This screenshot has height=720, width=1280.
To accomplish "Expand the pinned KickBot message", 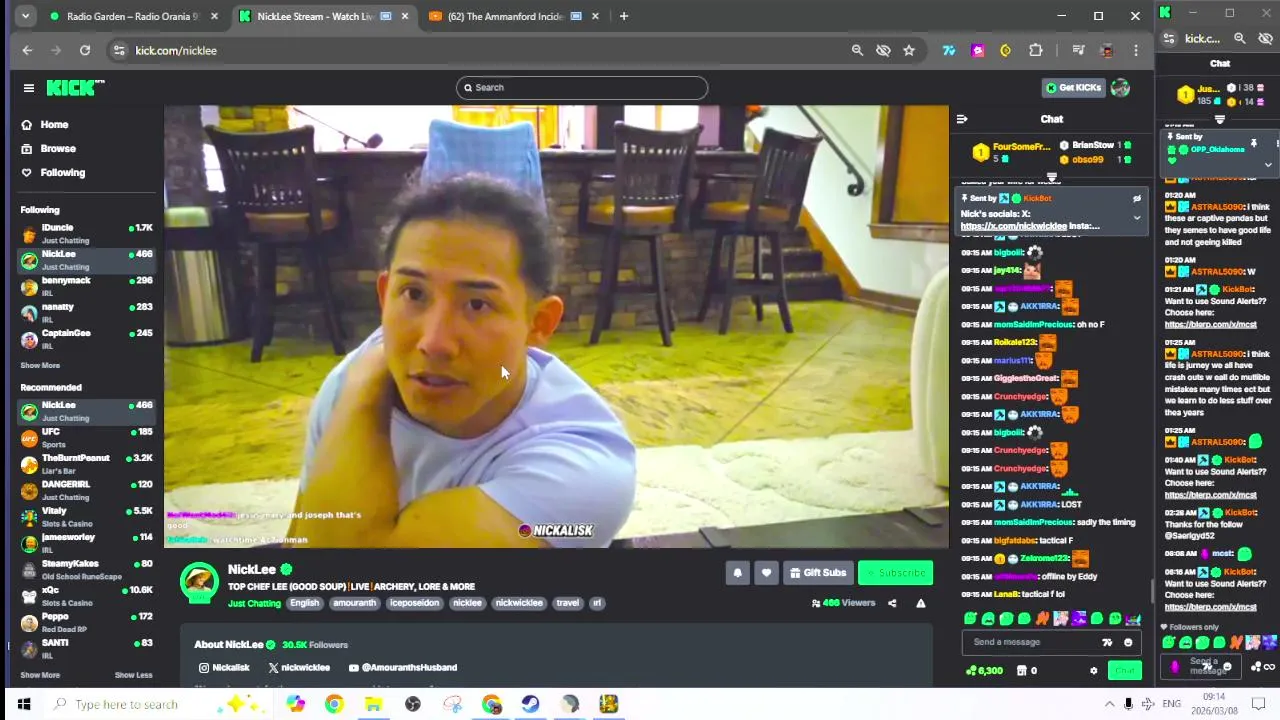I will pyautogui.click(x=1136, y=218).
